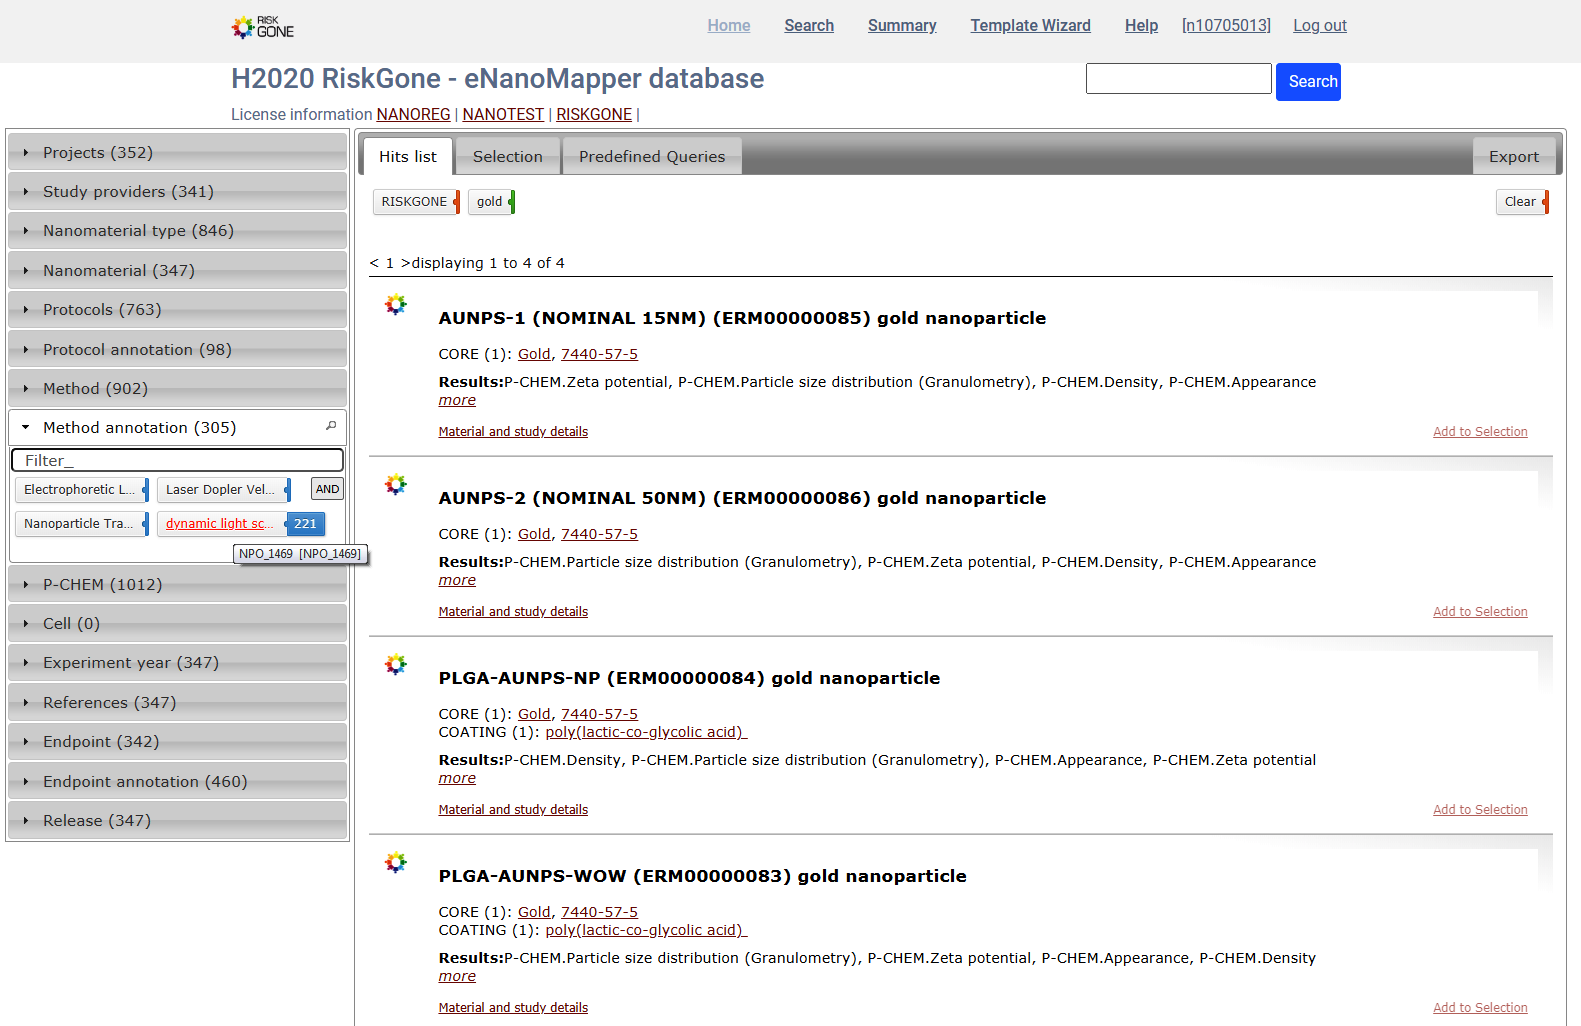
Task: Remove the RISKGONE filter tag
Action: coord(457,202)
